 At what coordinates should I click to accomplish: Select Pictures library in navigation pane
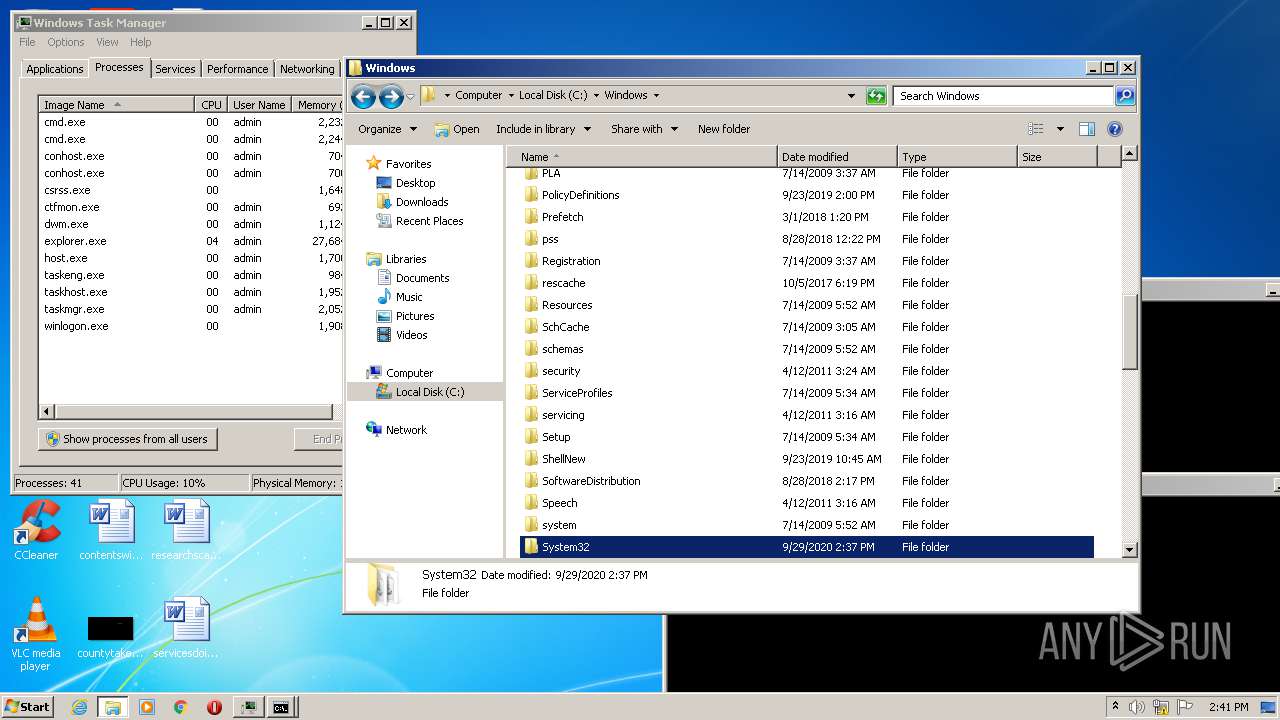(x=414, y=316)
